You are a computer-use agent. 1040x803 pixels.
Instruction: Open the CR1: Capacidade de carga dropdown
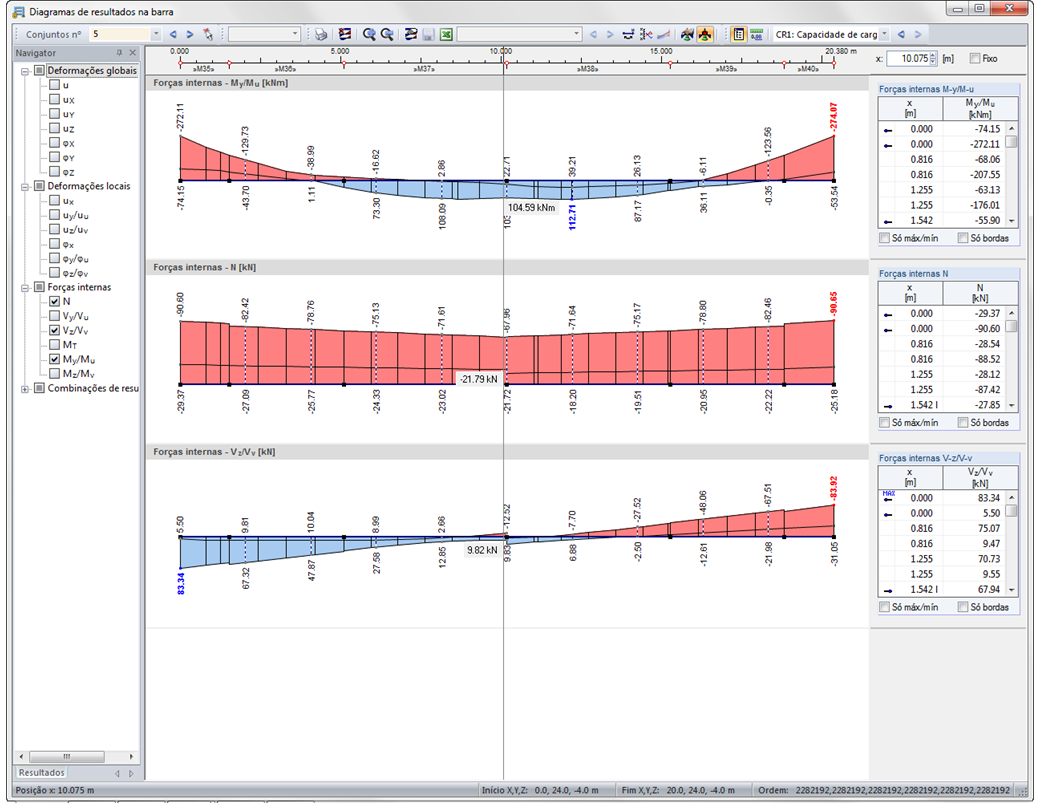(884, 34)
